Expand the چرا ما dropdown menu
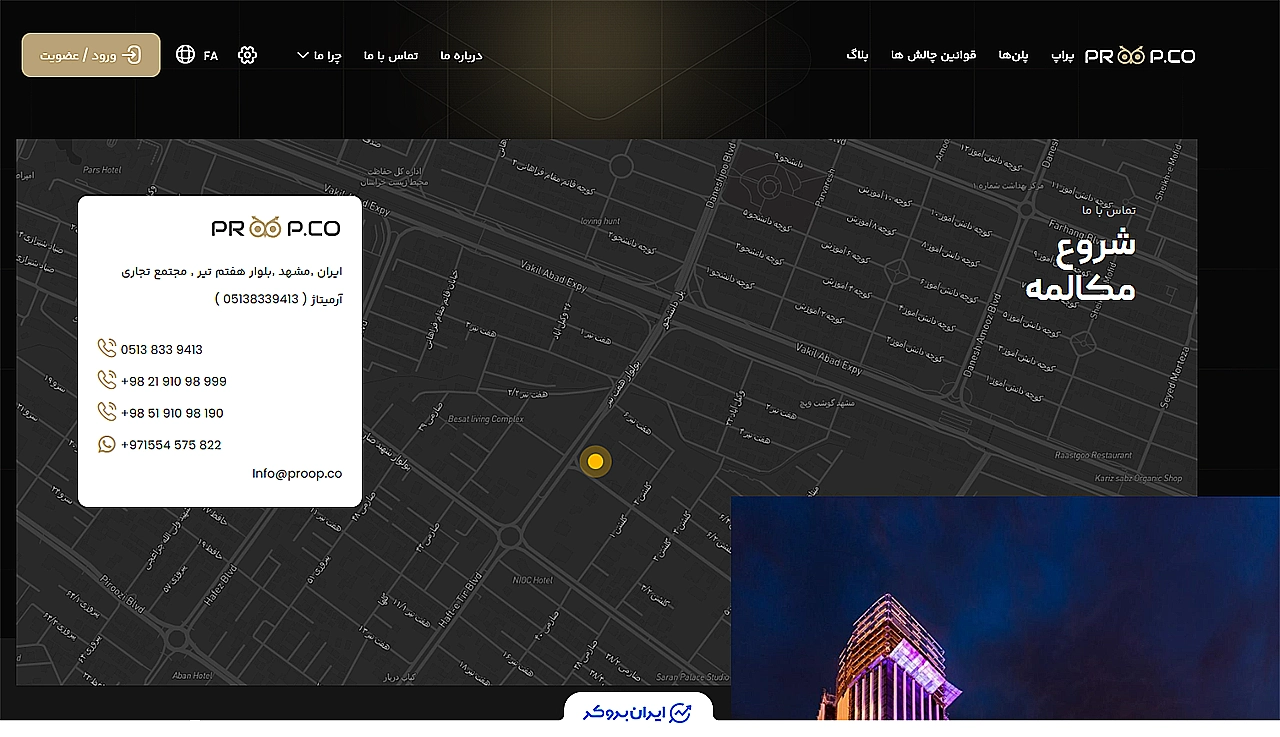 [319, 55]
